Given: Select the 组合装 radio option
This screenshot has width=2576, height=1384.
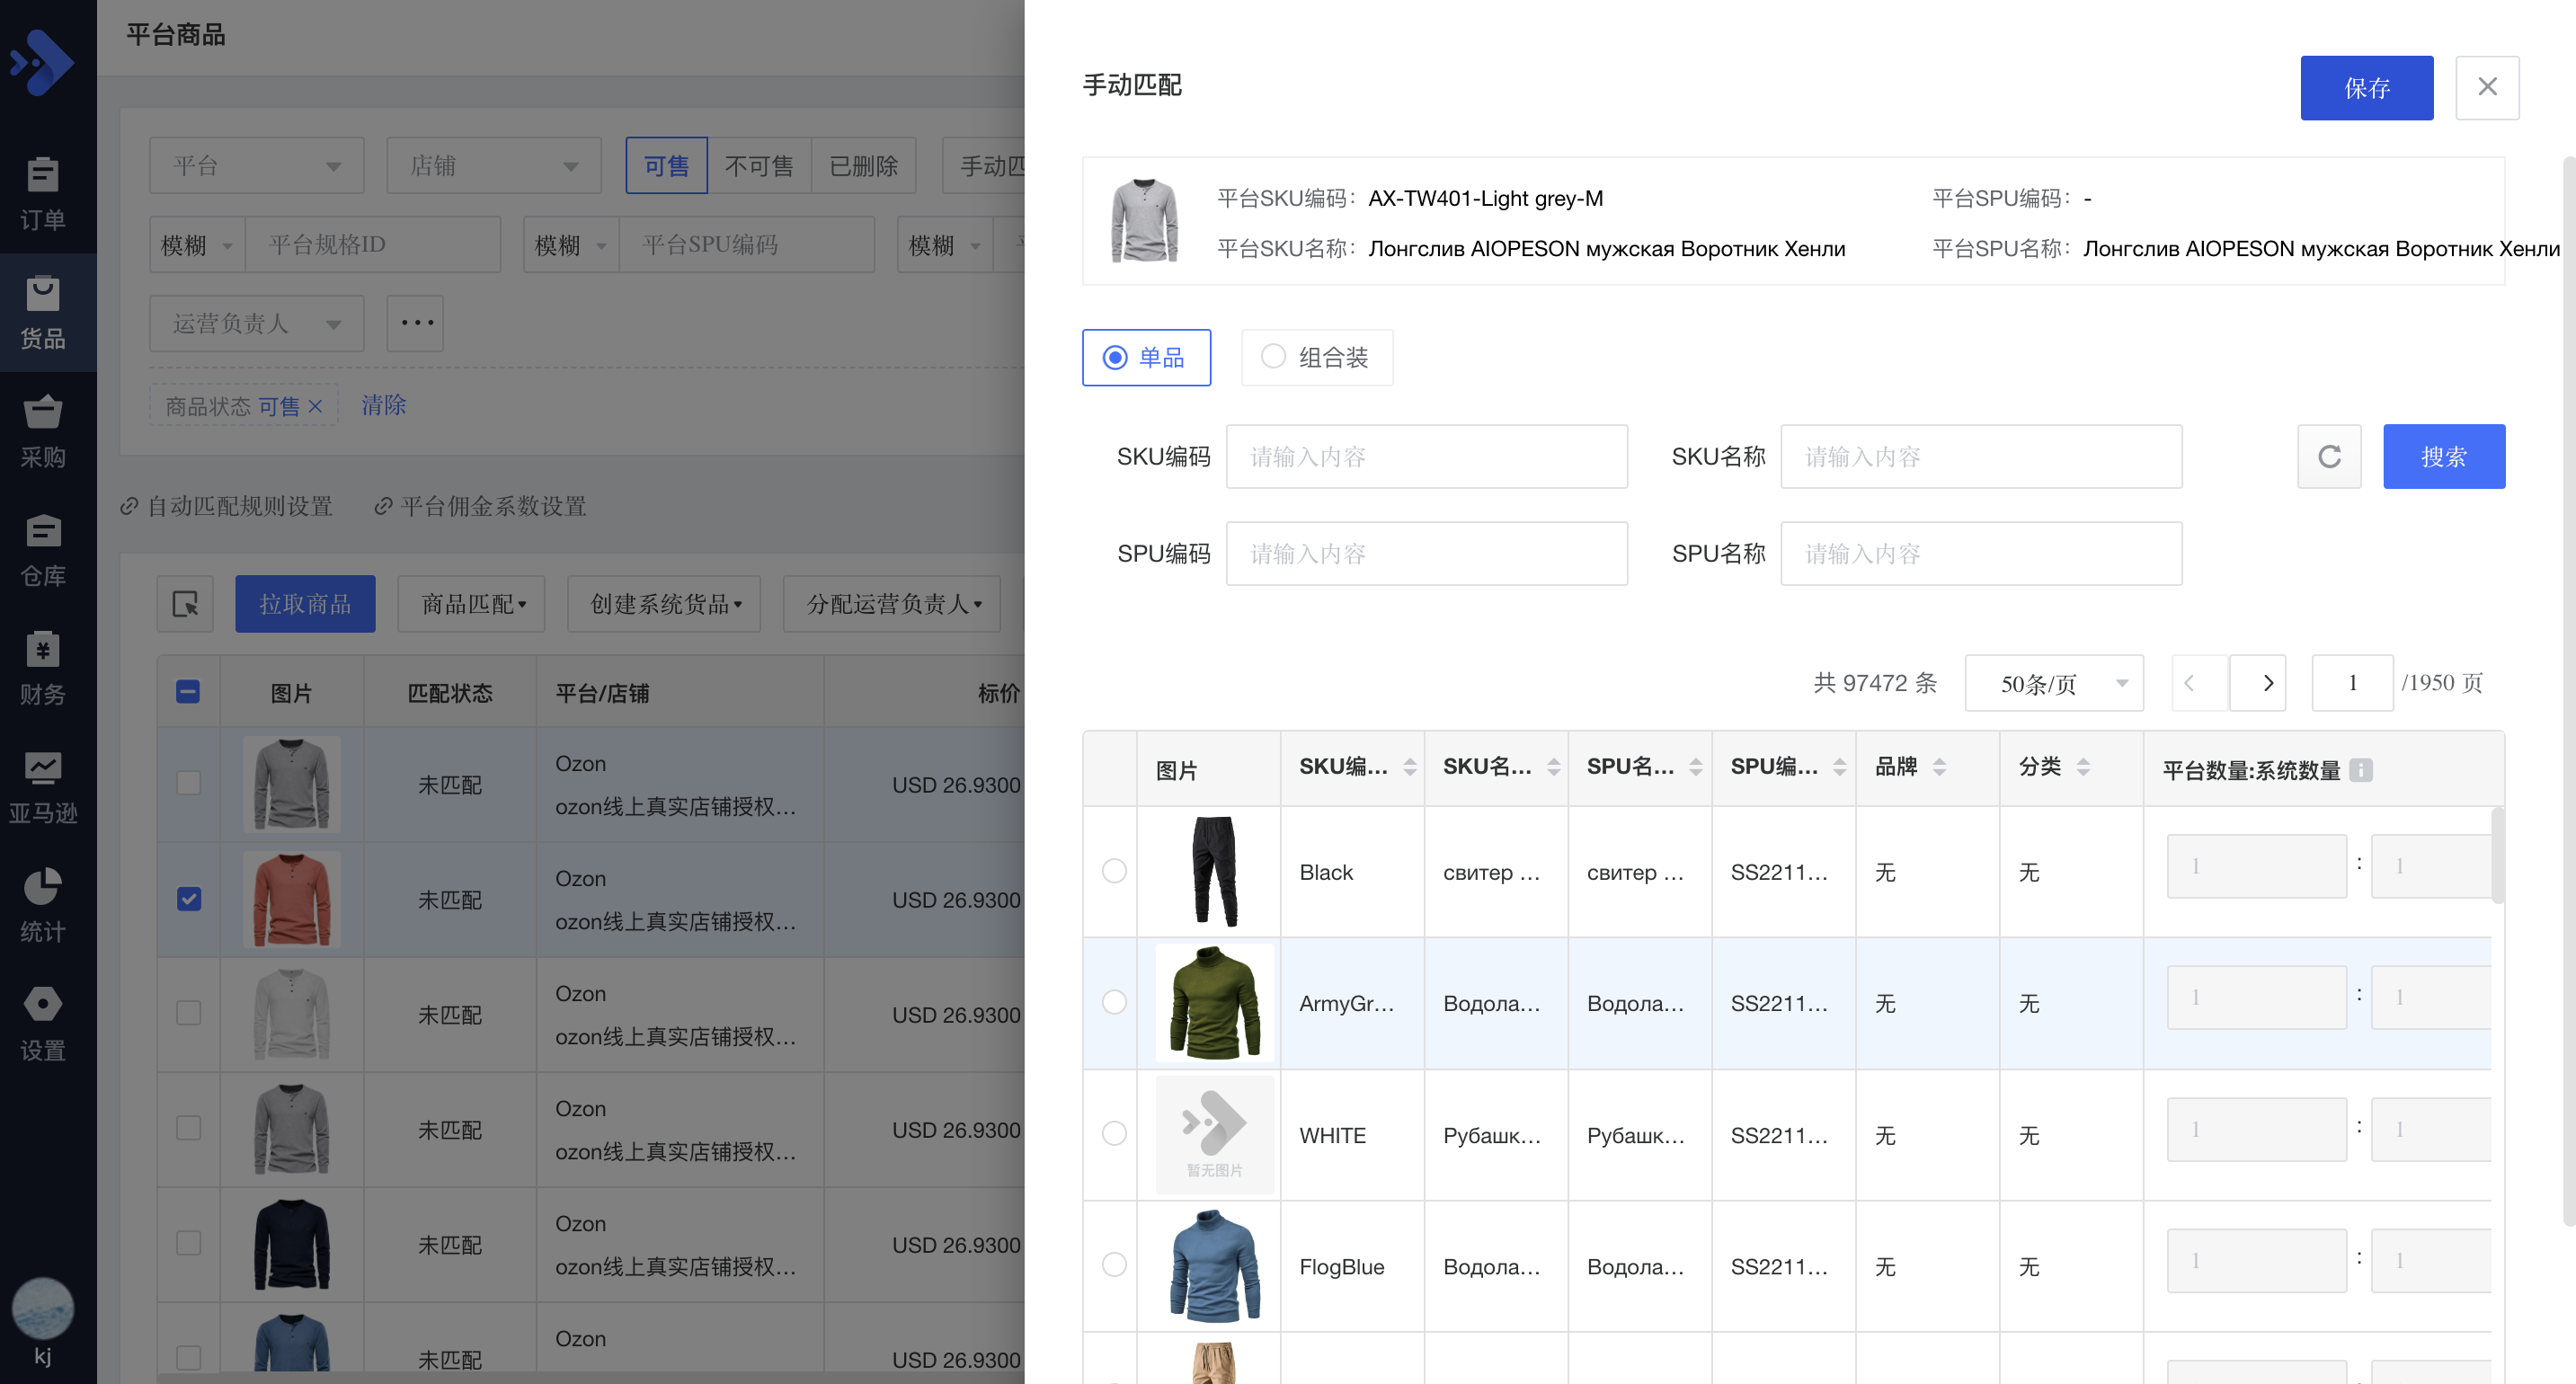Looking at the screenshot, I should (x=1317, y=357).
